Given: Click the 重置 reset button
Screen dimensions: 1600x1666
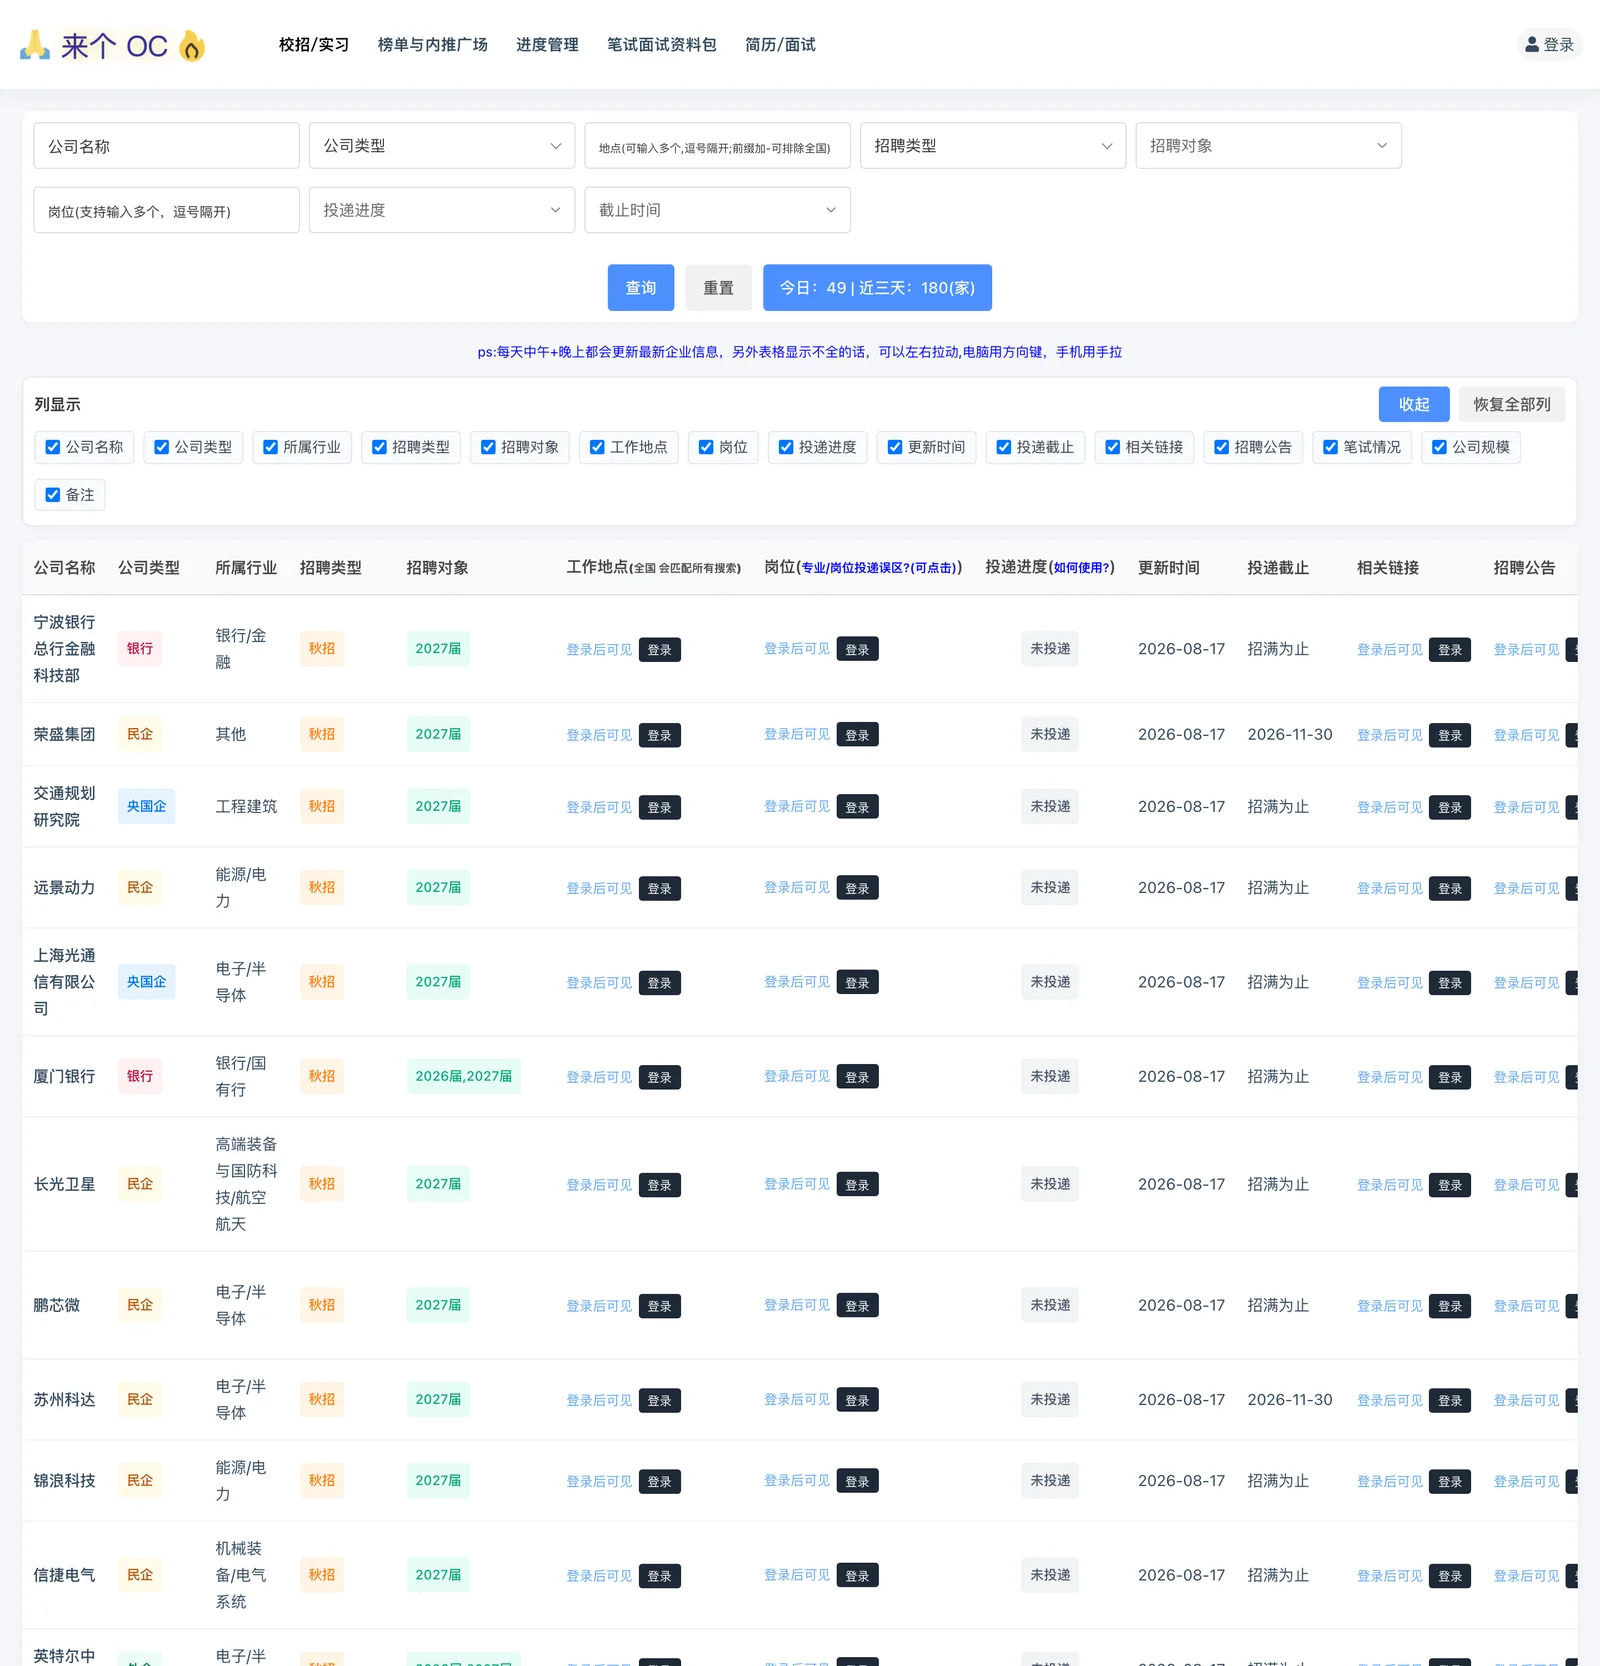Looking at the screenshot, I should click(x=718, y=288).
